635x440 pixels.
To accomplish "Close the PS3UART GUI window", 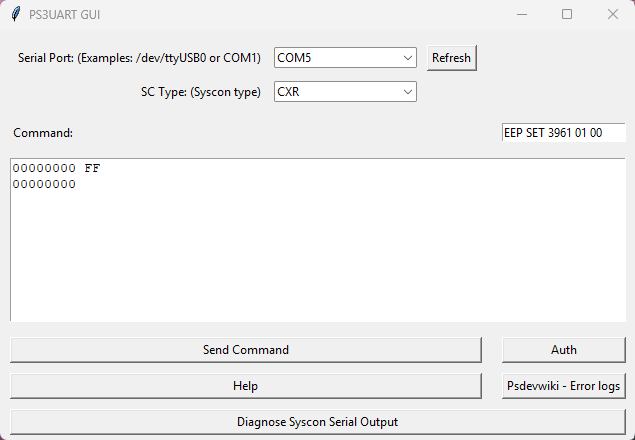I will pyautogui.click(x=612, y=15).
